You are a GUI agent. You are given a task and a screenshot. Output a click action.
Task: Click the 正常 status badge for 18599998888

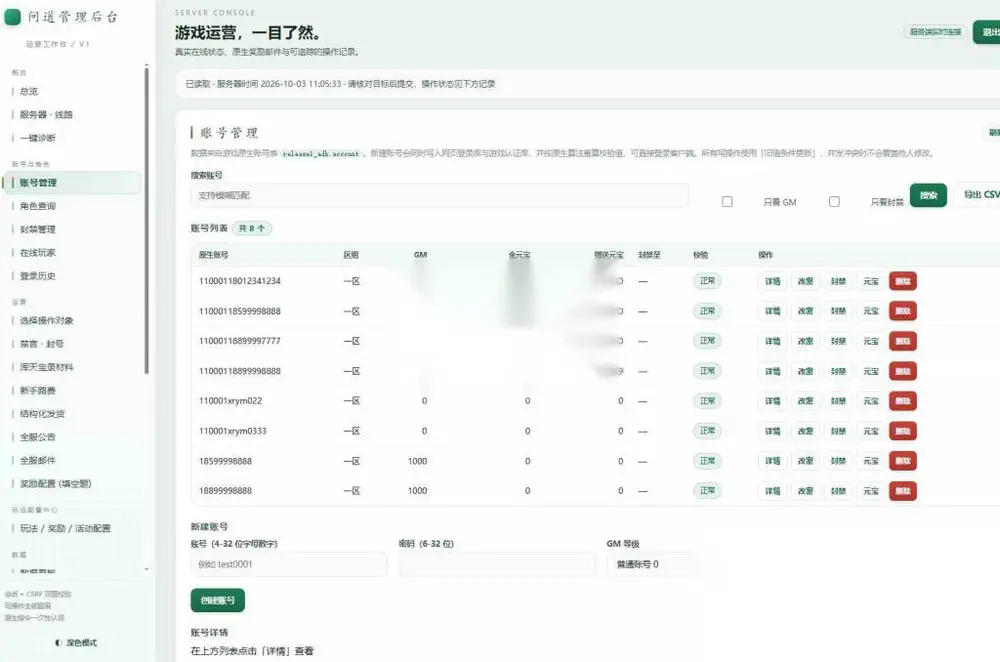point(707,461)
